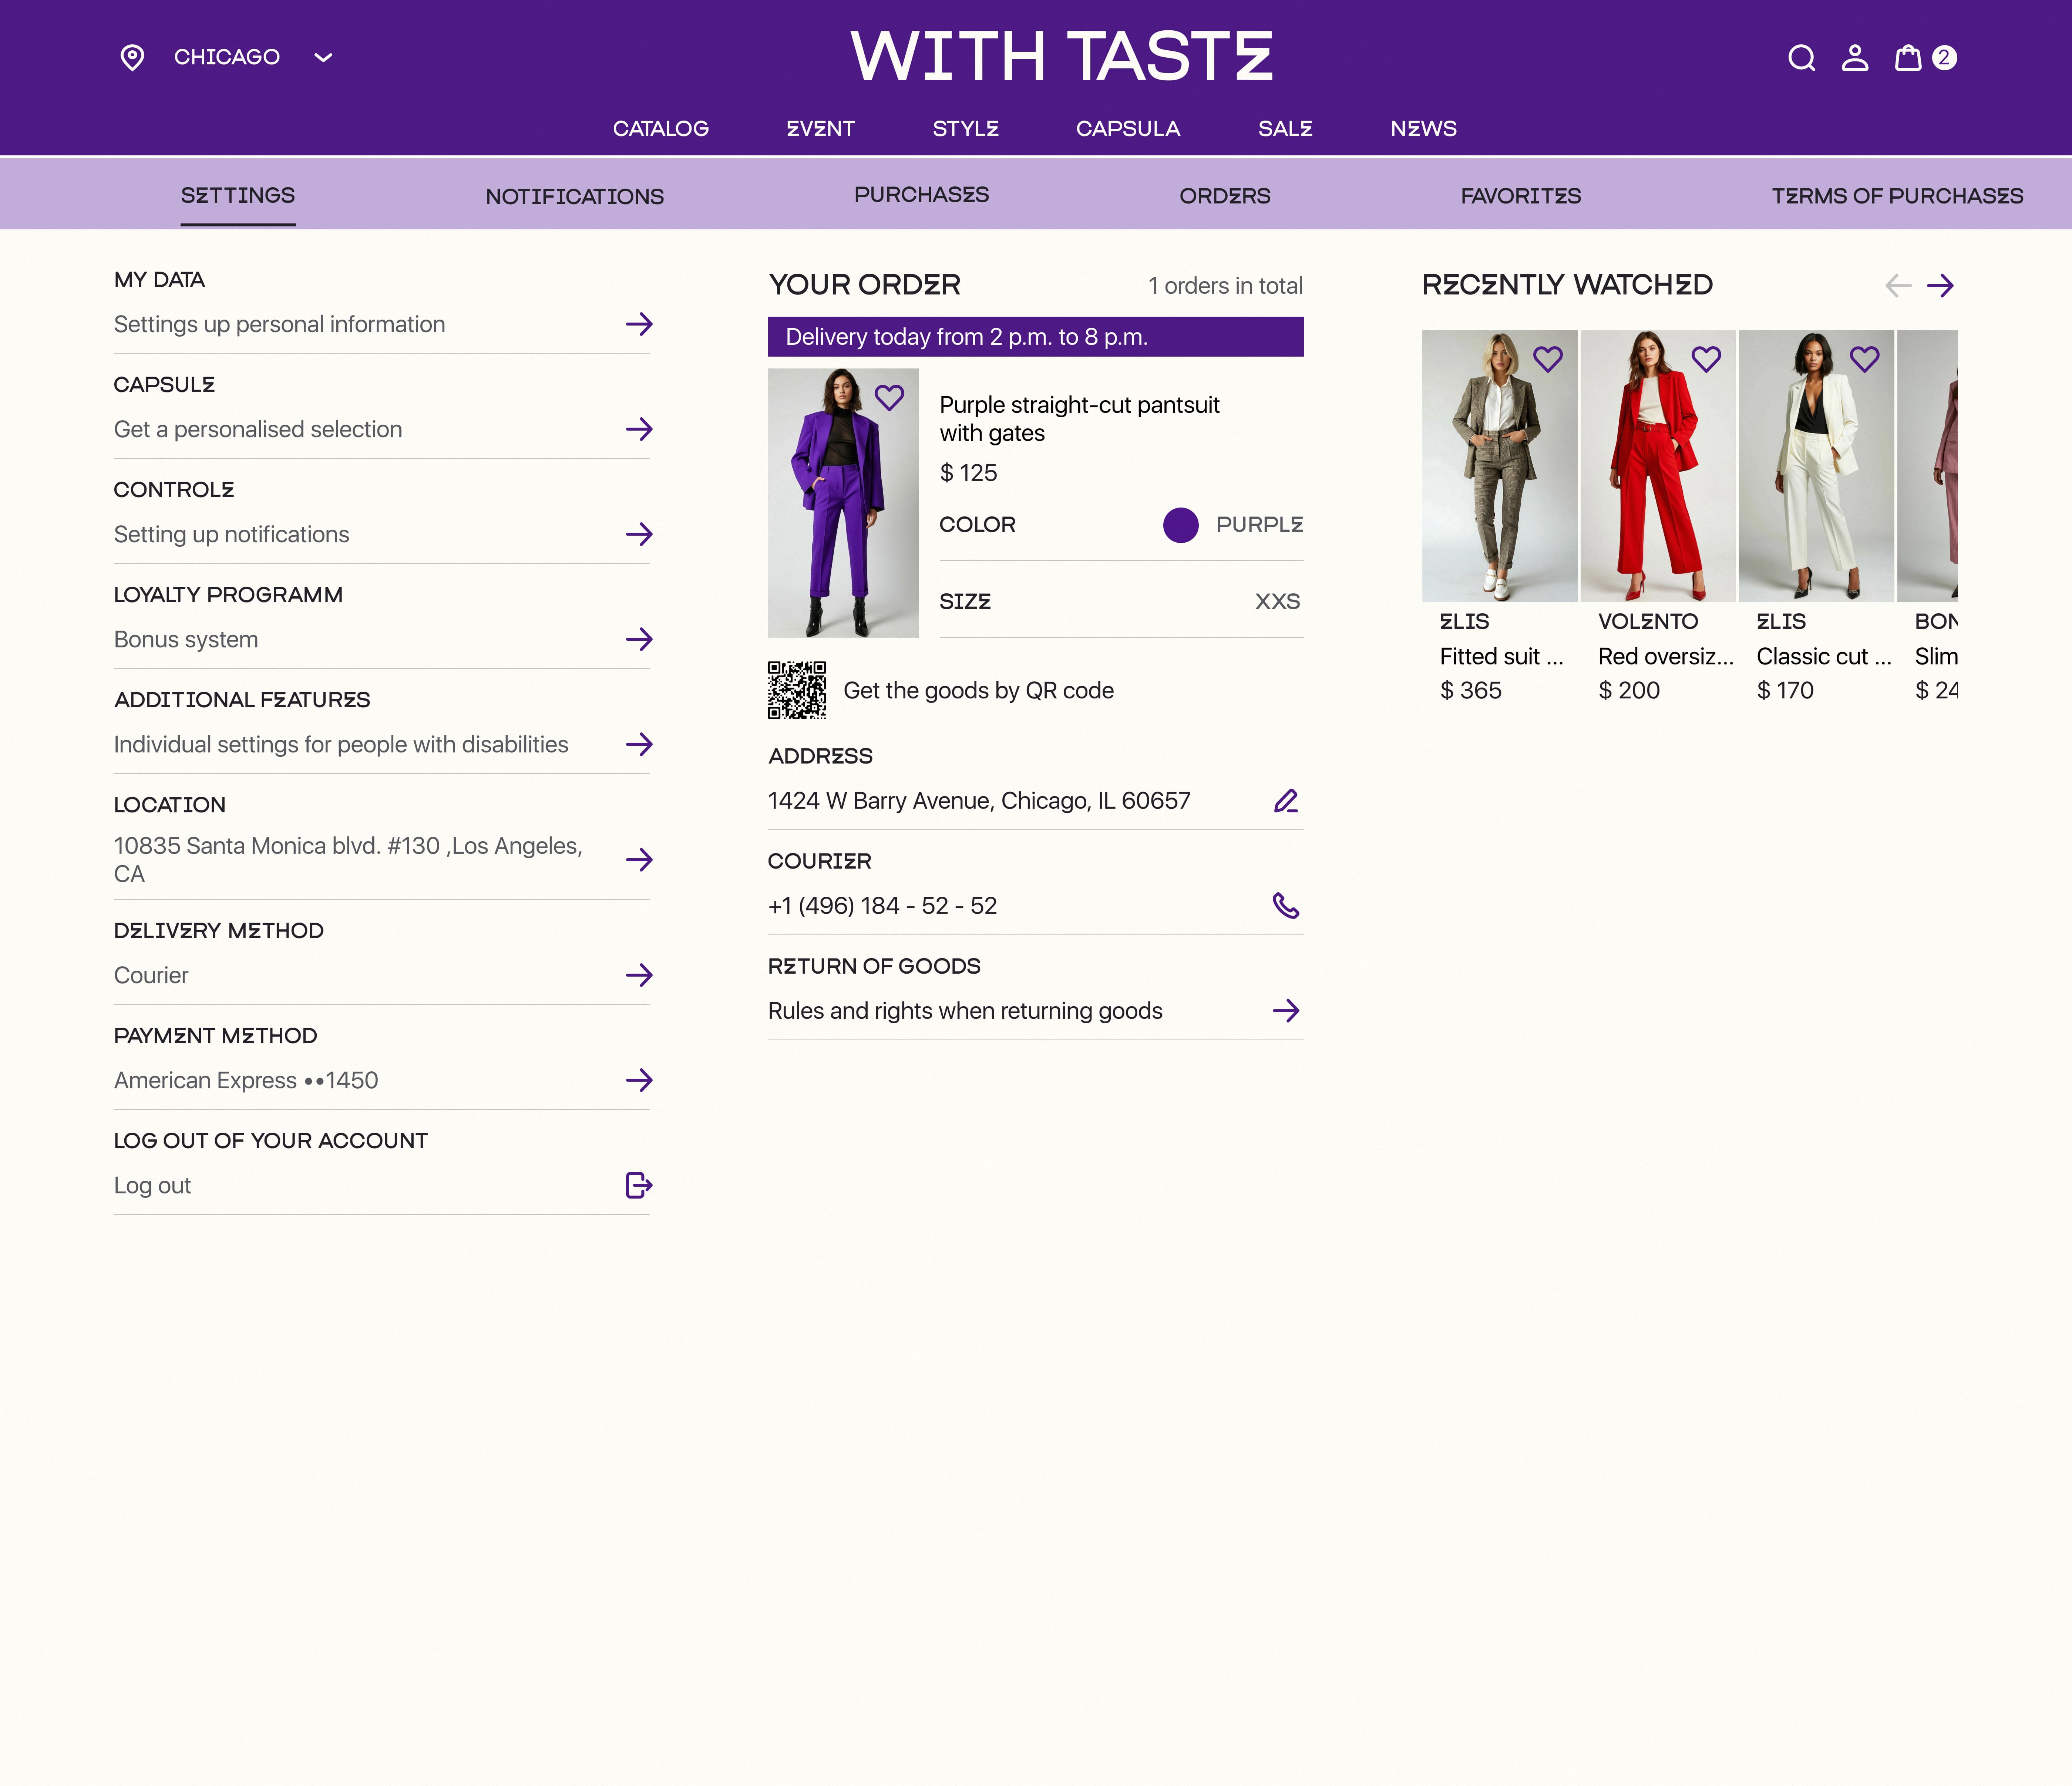Open the search magnifier icon

[1802, 58]
